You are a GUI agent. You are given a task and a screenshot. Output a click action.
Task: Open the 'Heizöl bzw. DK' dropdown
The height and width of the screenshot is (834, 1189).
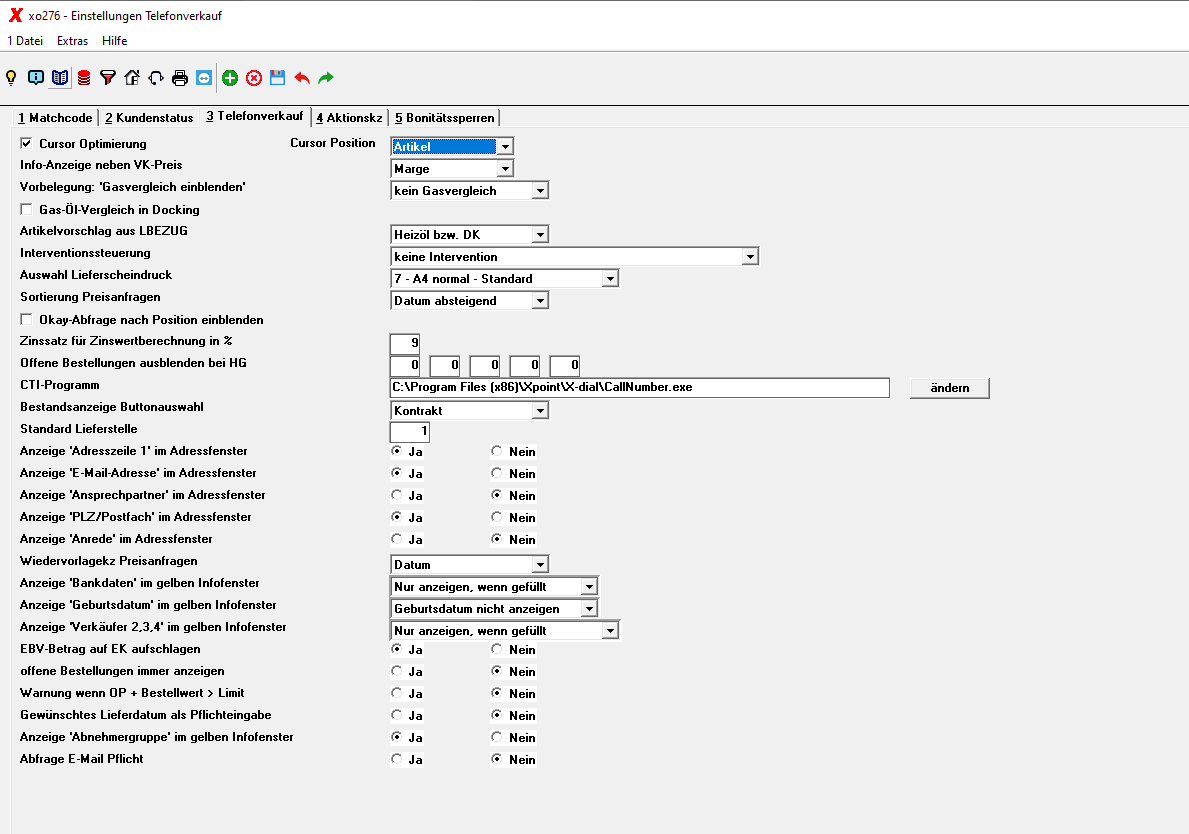point(540,234)
